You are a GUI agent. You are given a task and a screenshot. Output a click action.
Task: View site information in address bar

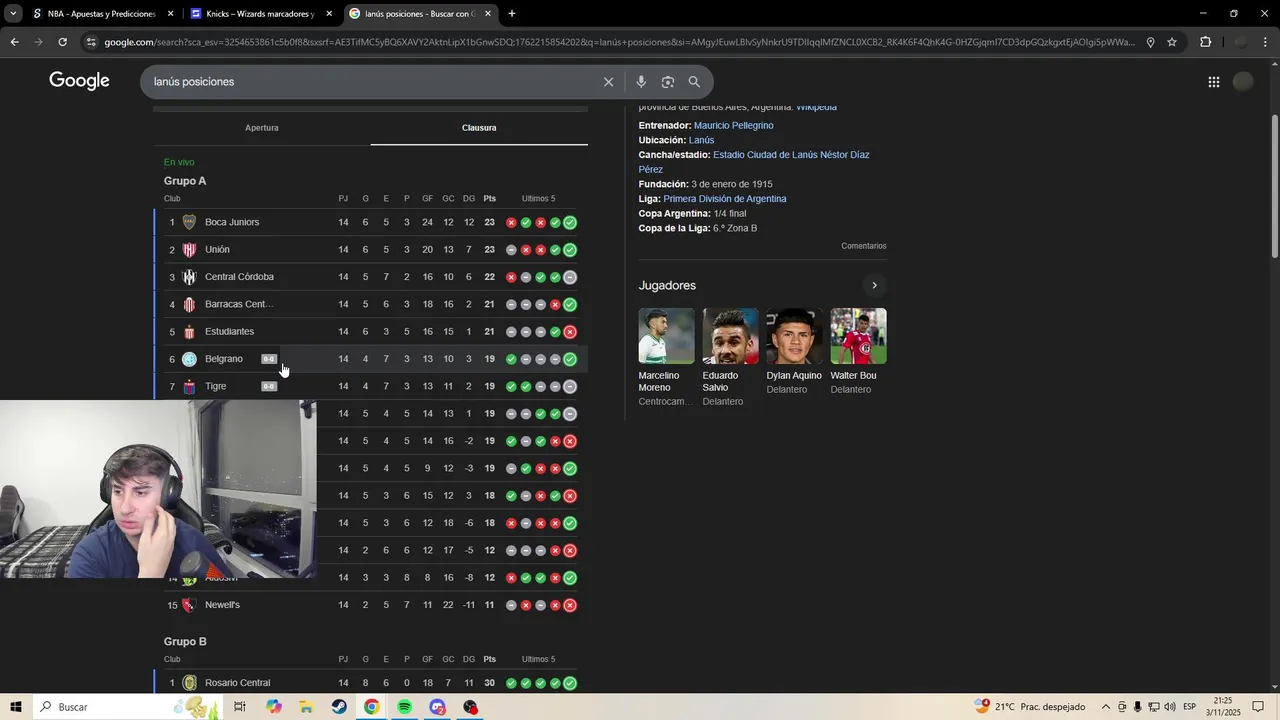coord(91,42)
